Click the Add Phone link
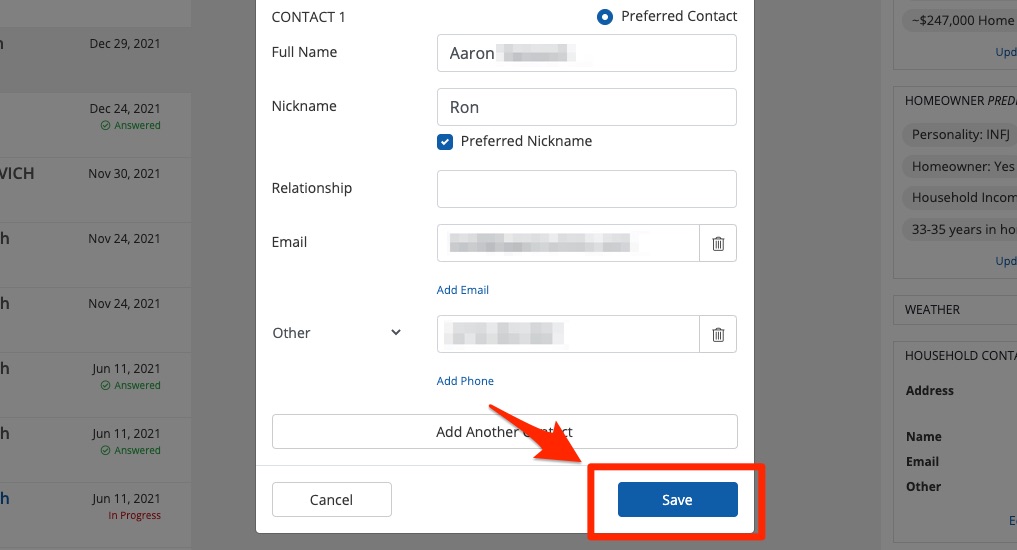The height and width of the screenshot is (550, 1017). click(465, 381)
